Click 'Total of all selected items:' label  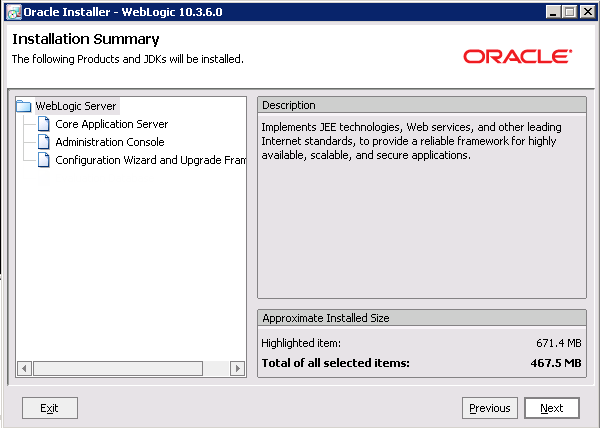click(x=336, y=363)
